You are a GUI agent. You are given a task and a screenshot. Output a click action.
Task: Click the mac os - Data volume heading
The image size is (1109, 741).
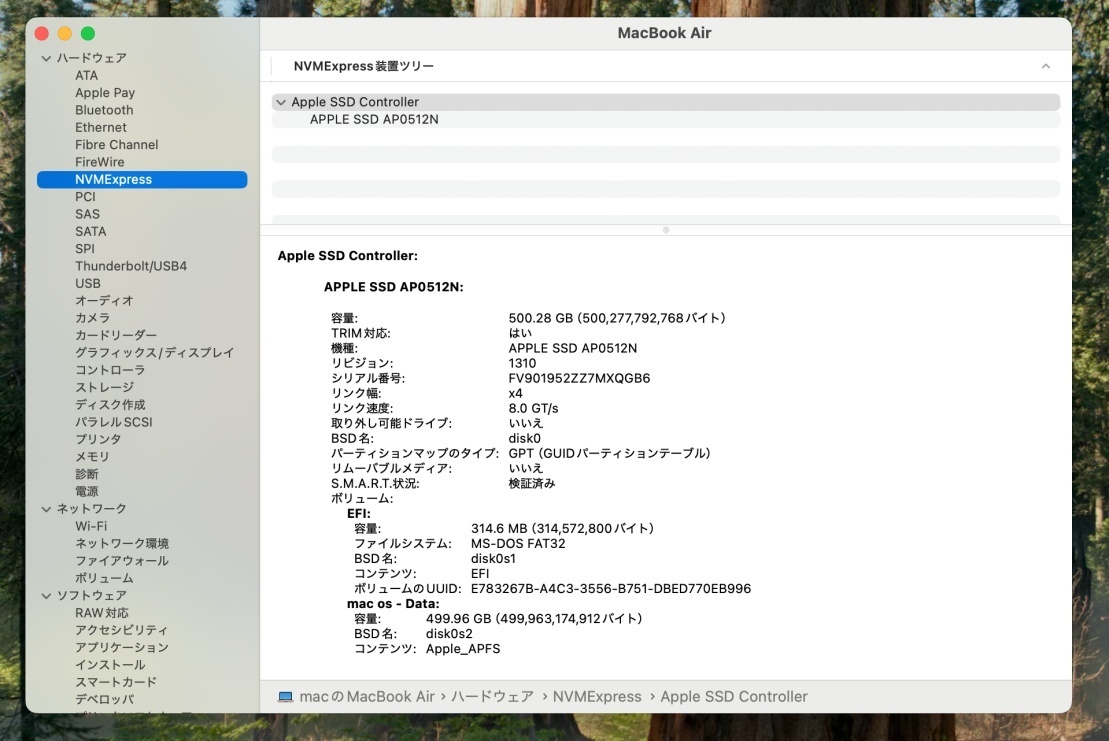coord(393,604)
